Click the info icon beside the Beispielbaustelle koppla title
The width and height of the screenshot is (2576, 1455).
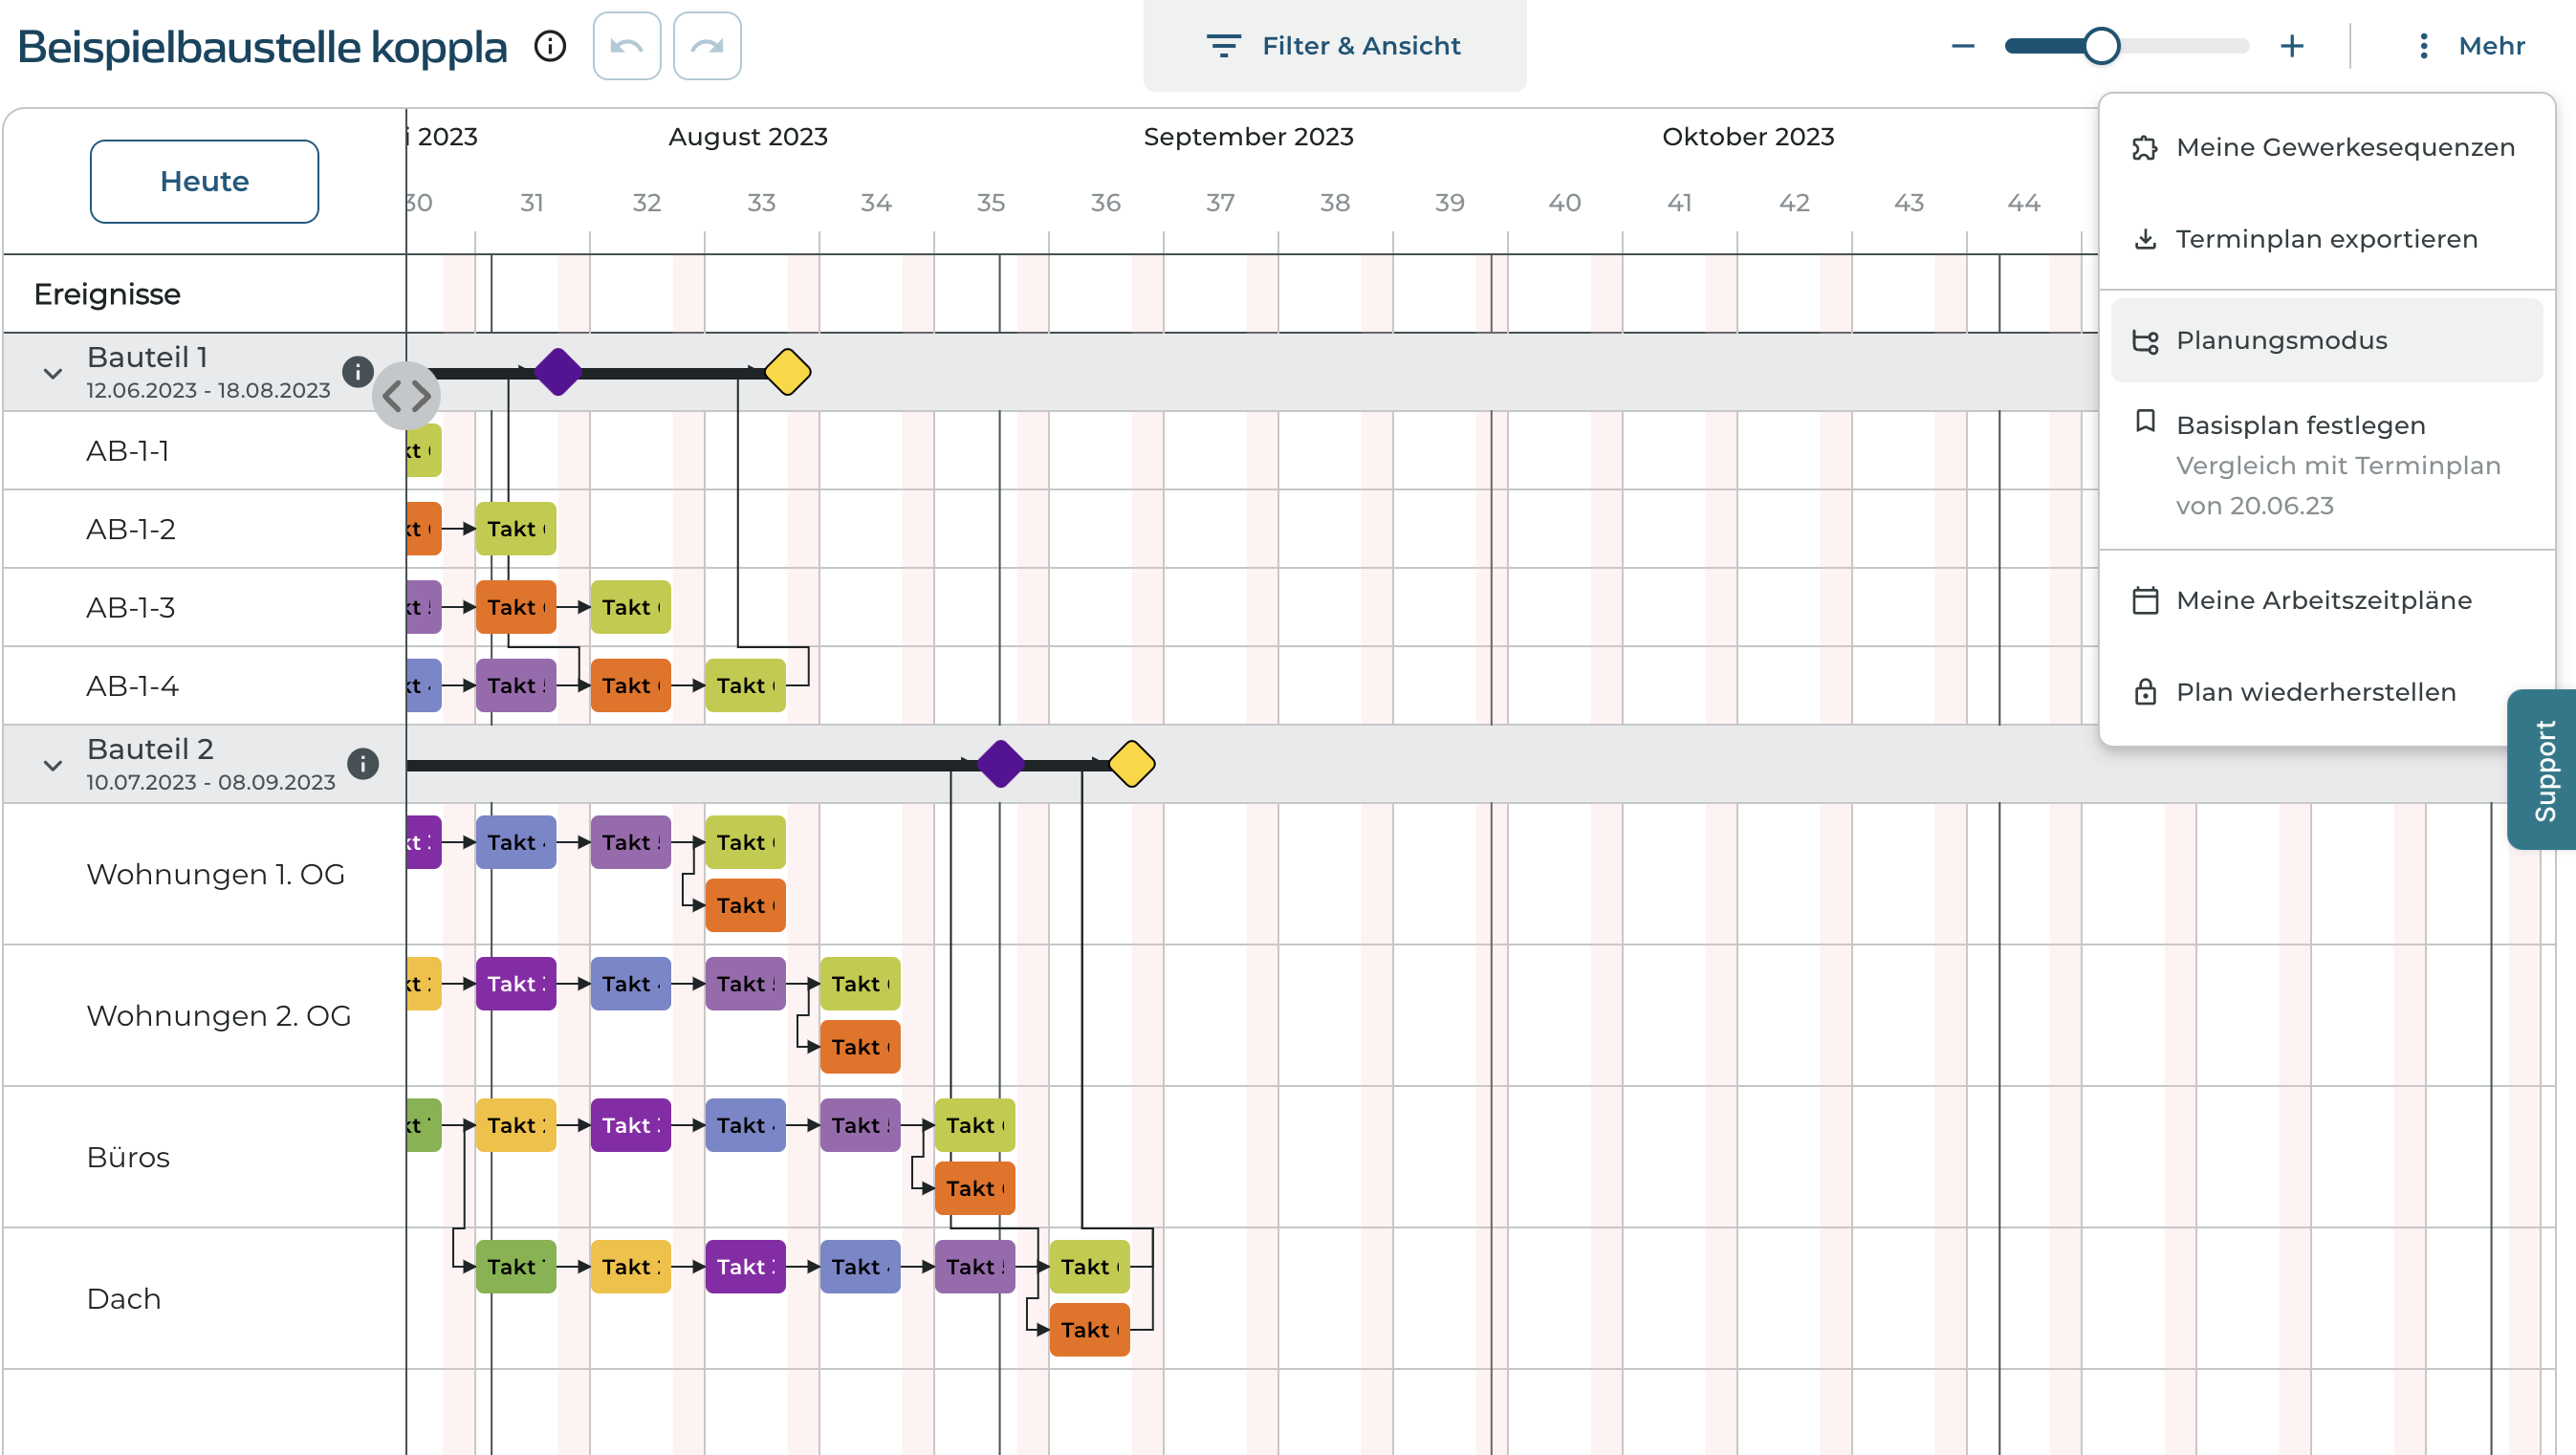coord(550,46)
